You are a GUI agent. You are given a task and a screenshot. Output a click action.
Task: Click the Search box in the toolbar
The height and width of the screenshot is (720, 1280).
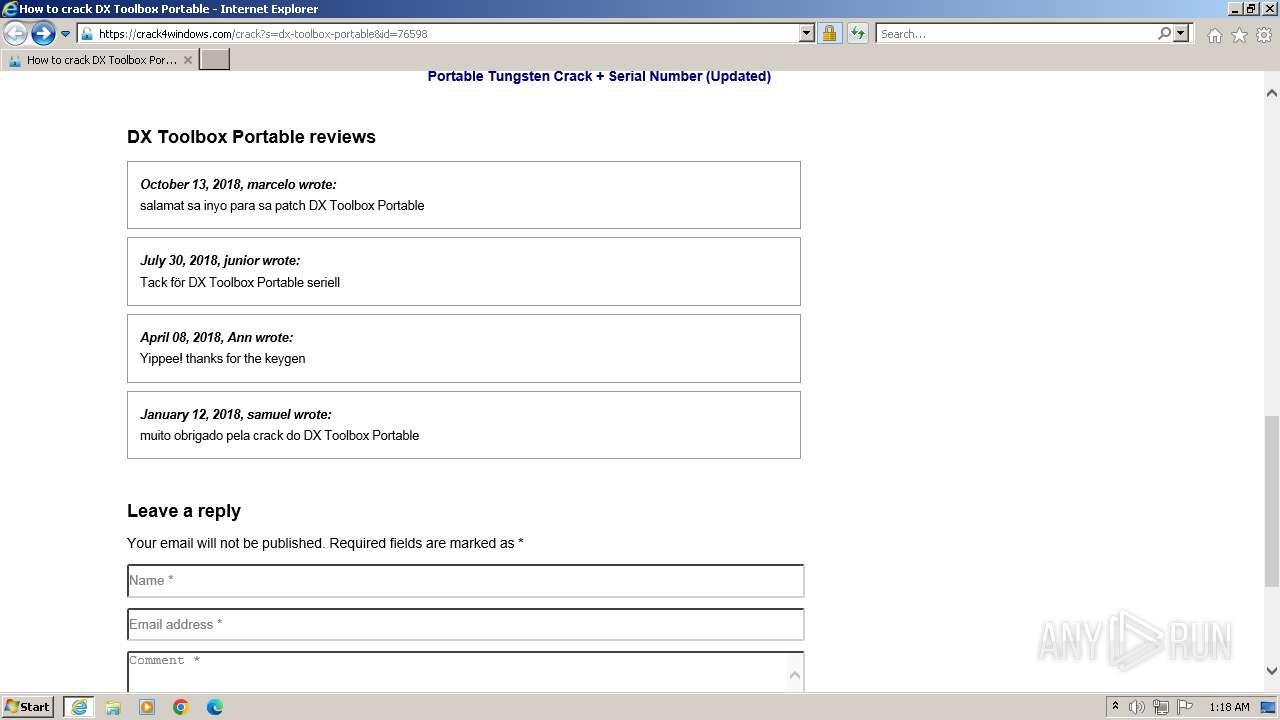click(x=1016, y=34)
